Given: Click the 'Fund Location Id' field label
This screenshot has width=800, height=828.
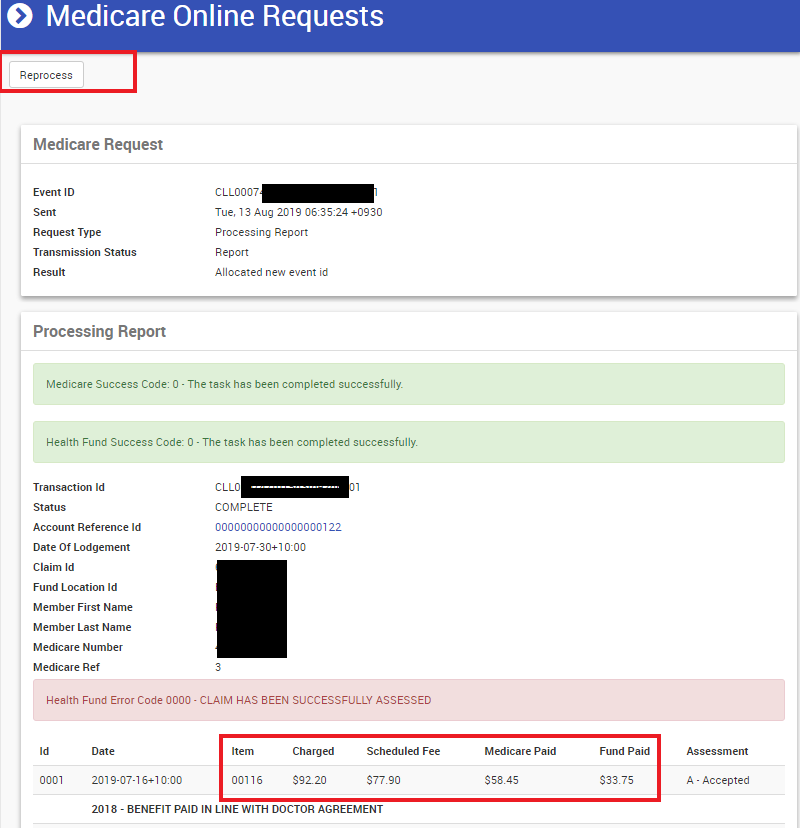Looking at the screenshot, I should (x=75, y=587).
